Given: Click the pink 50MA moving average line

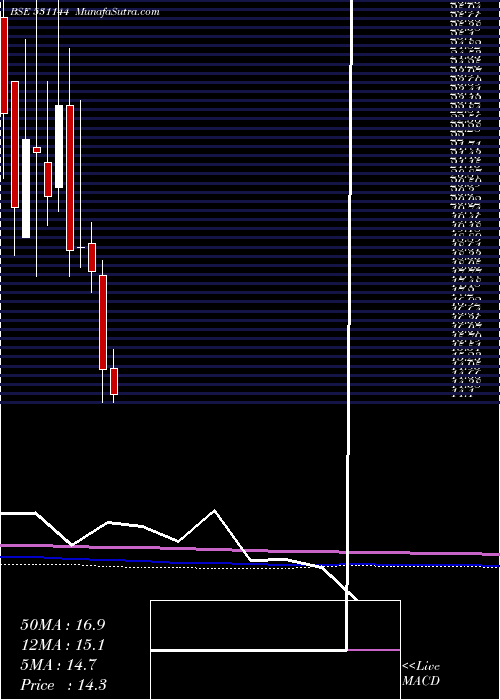Looking at the screenshot, I should (250, 550).
